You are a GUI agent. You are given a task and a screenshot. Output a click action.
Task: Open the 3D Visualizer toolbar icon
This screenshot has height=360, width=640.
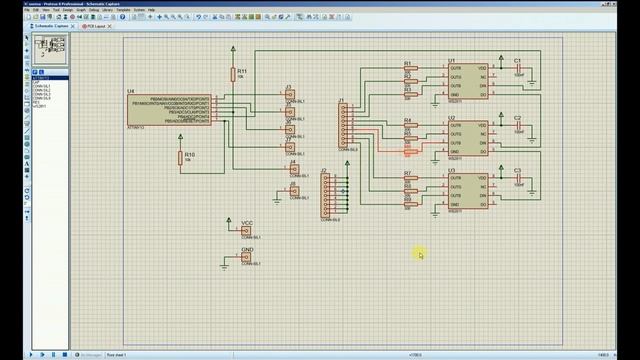click(80, 17)
